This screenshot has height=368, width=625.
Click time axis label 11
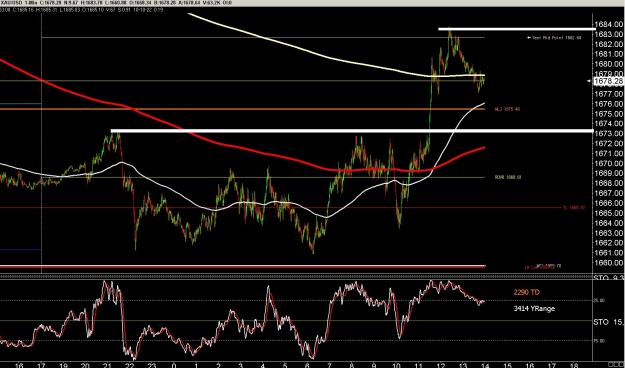419,365
